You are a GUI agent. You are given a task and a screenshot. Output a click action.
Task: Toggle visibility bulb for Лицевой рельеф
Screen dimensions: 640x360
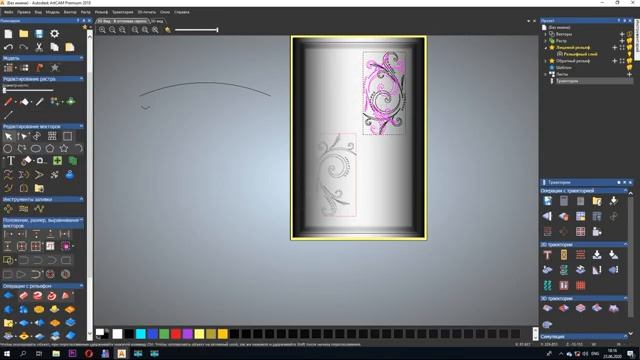(629, 48)
